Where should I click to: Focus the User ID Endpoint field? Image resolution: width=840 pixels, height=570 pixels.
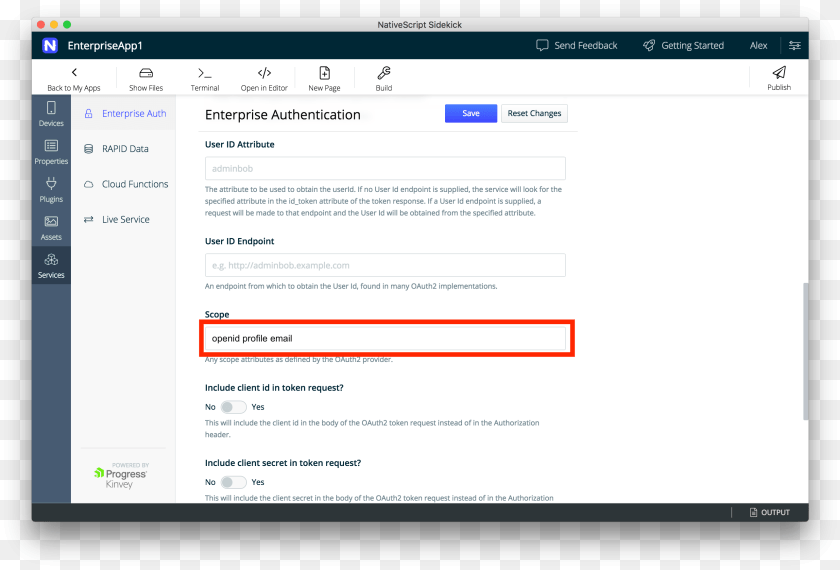click(385, 265)
